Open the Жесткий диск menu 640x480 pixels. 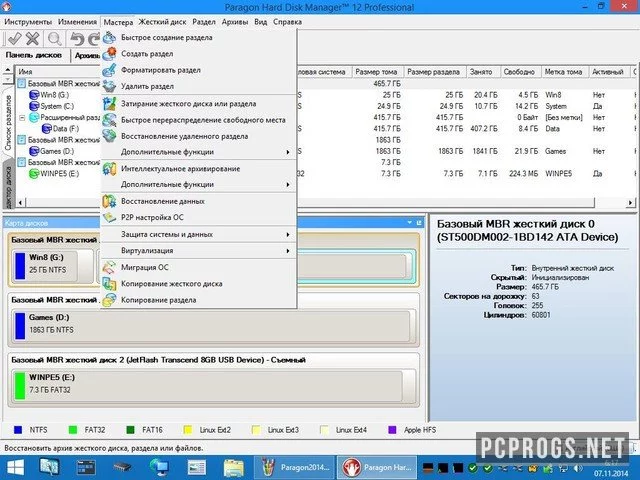click(x=162, y=22)
